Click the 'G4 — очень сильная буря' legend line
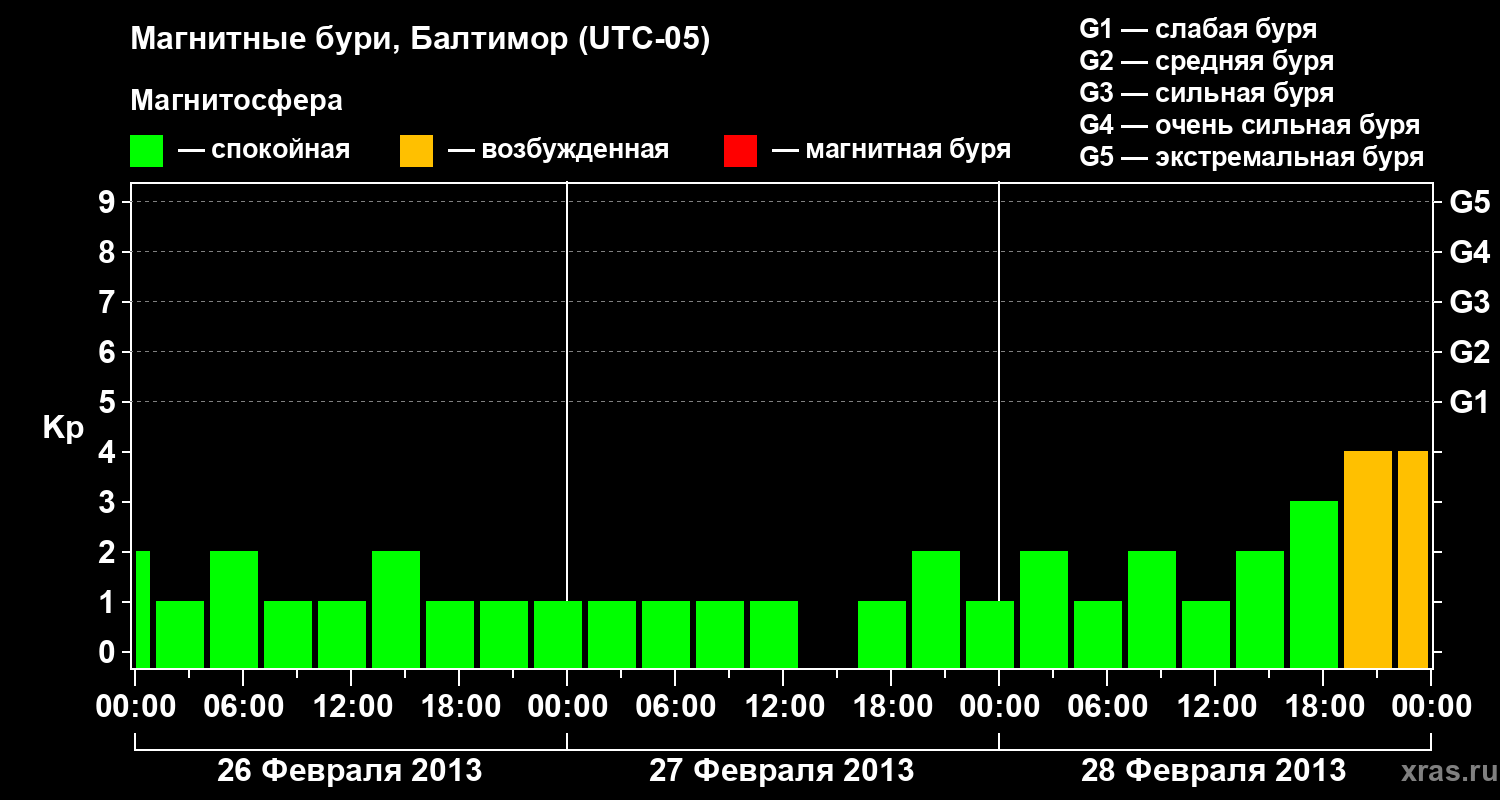The height and width of the screenshot is (800, 1500). (x=1250, y=125)
